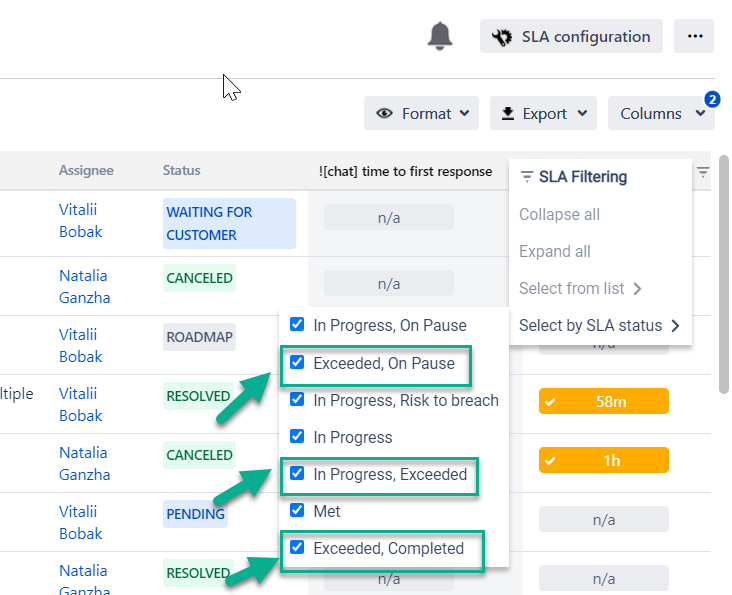Uncheck Exceeded, On Pause checkbox
This screenshot has width=732, height=595.
[x=297, y=362]
